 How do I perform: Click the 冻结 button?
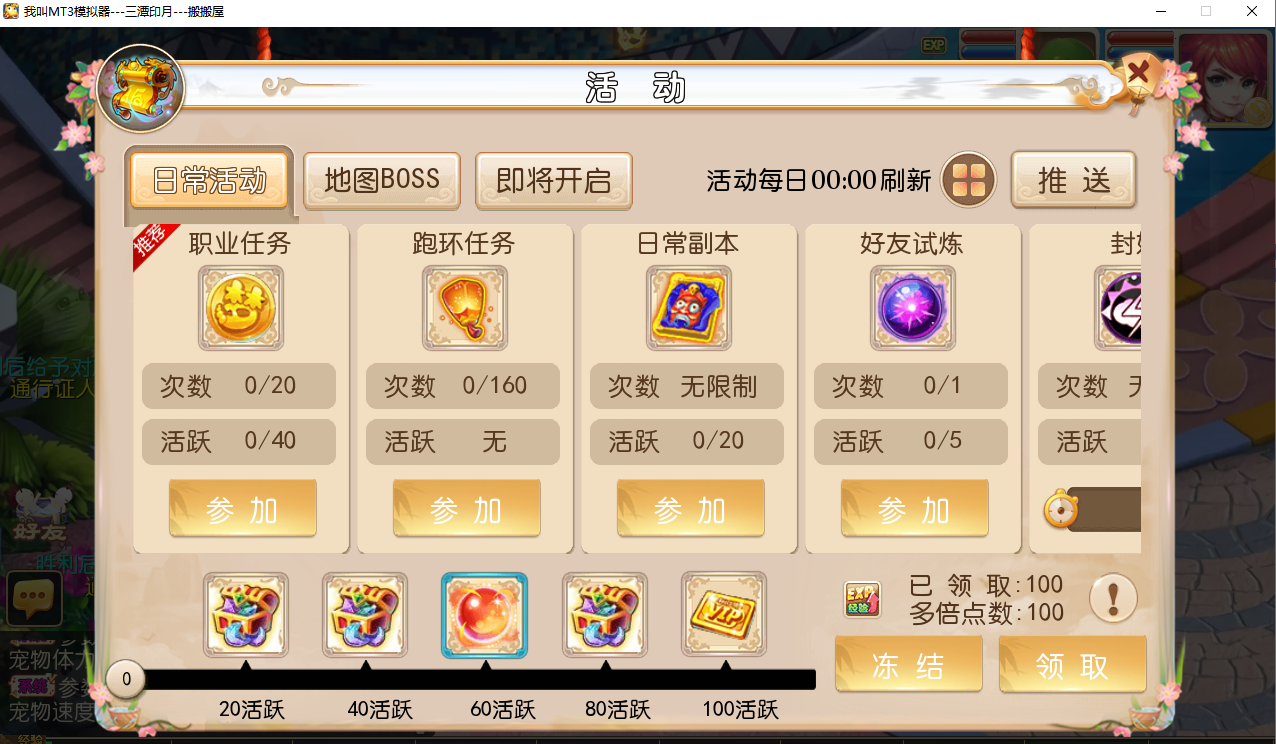908,665
